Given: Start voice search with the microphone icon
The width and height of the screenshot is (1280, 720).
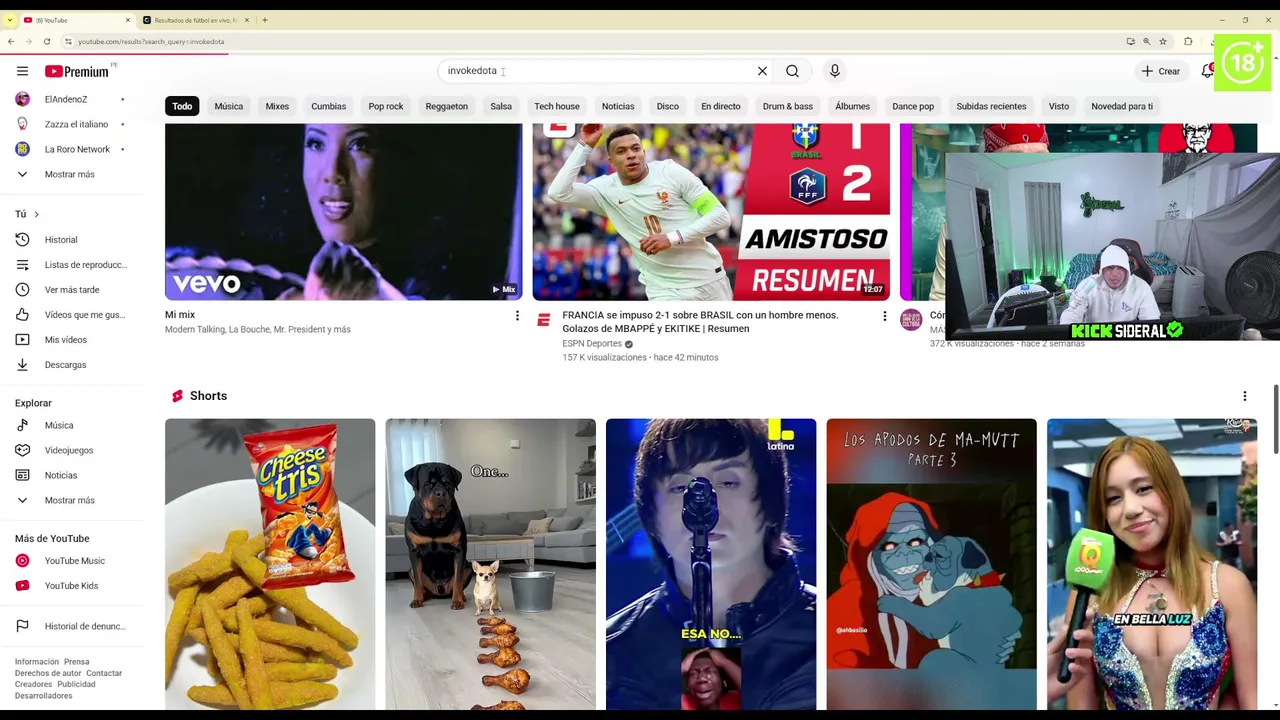Looking at the screenshot, I should (835, 71).
